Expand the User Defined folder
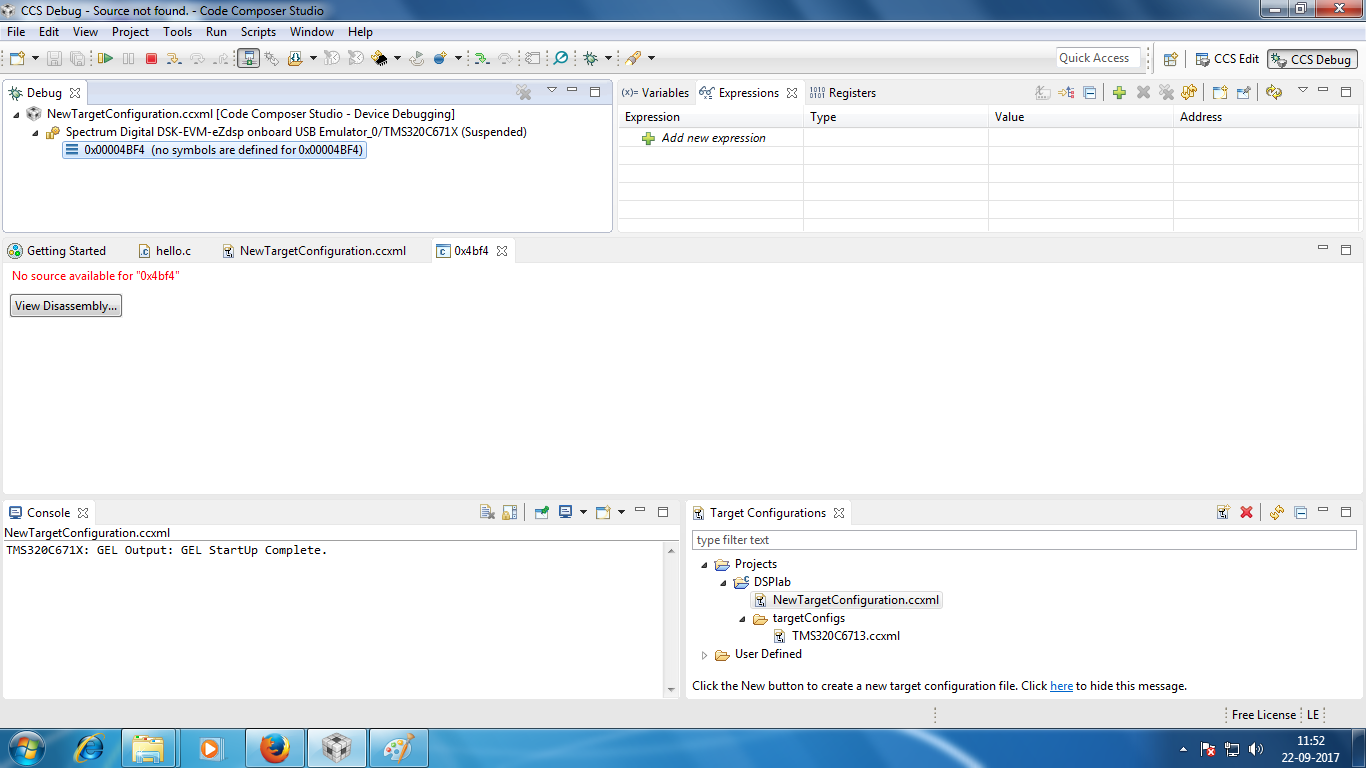The height and width of the screenshot is (768, 1366). pyautogui.click(x=705, y=655)
